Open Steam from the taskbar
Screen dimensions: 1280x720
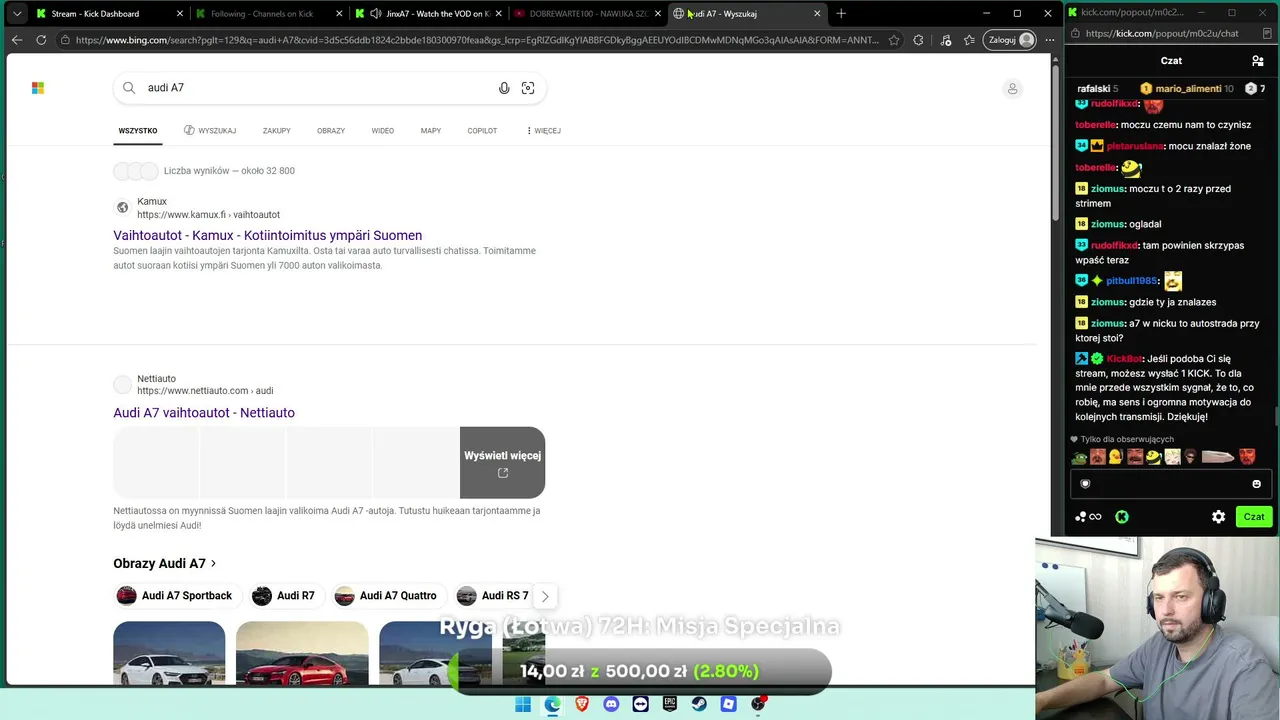[699, 705]
